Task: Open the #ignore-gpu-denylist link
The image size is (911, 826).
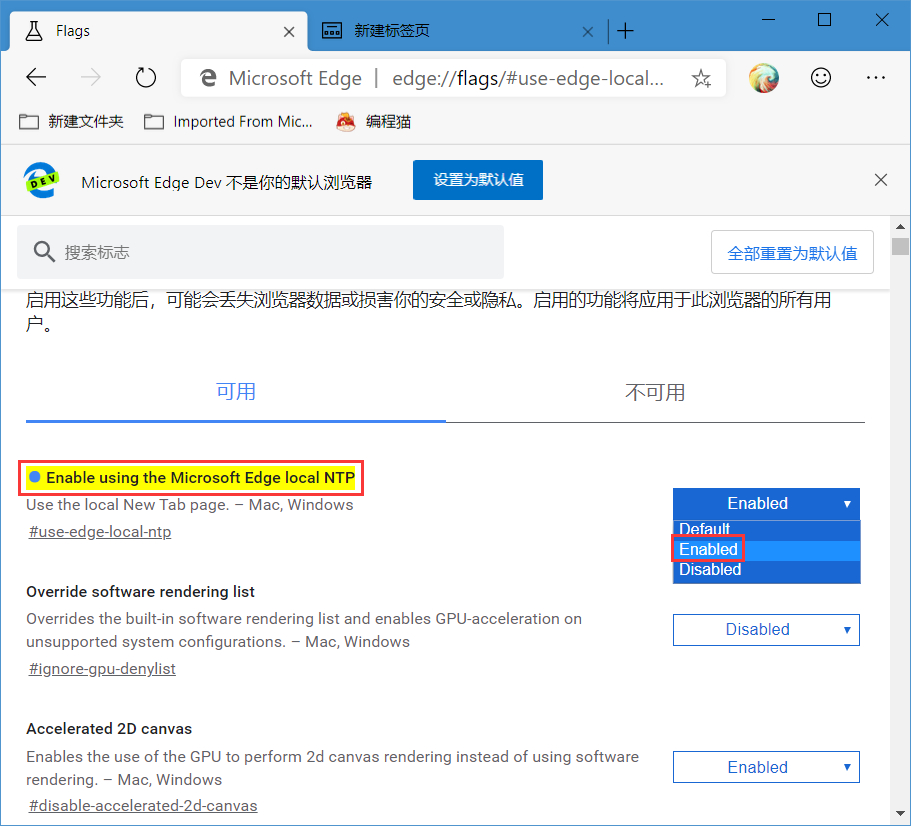Action: pyautogui.click(x=101, y=668)
